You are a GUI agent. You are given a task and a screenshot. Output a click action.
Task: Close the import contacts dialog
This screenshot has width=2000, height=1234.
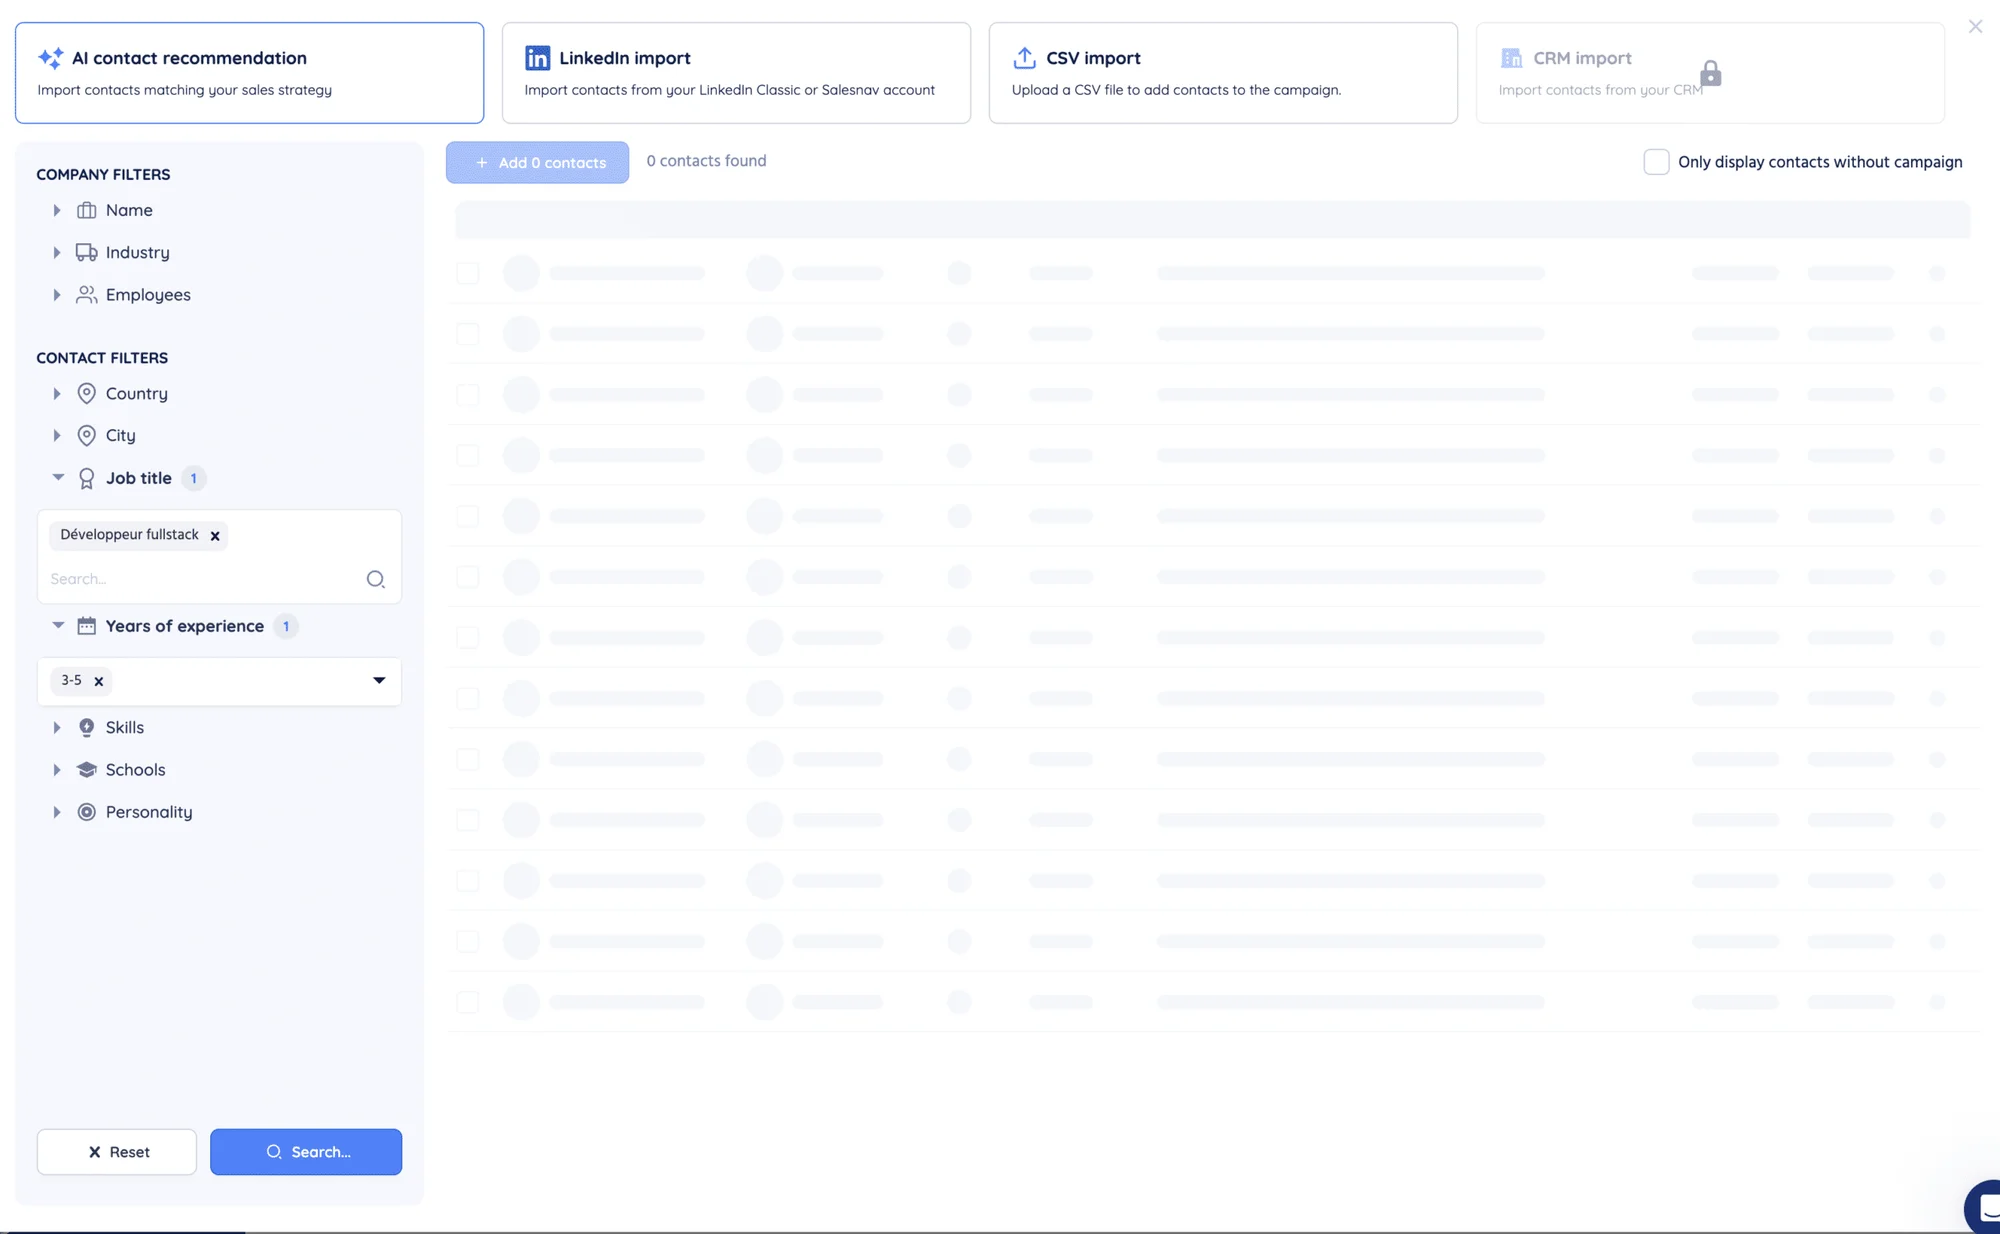tap(1975, 27)
